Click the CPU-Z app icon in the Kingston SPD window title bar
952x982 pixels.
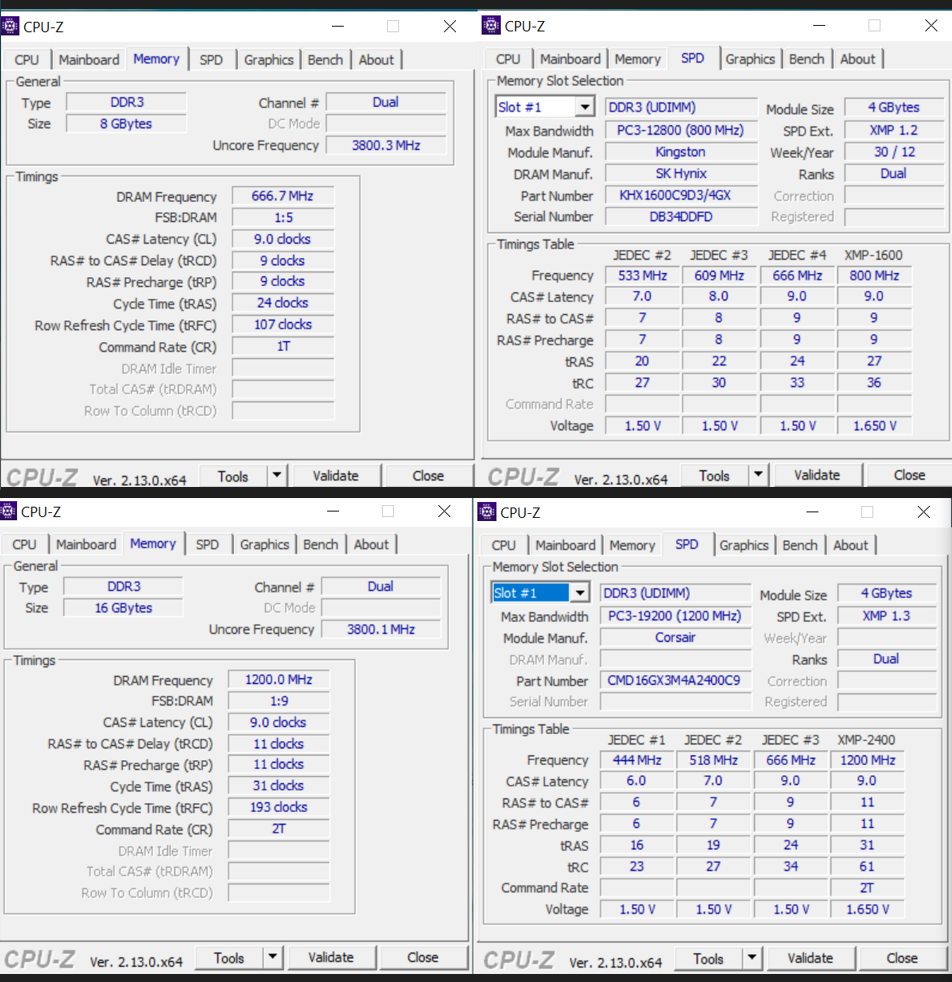[491, 26]
